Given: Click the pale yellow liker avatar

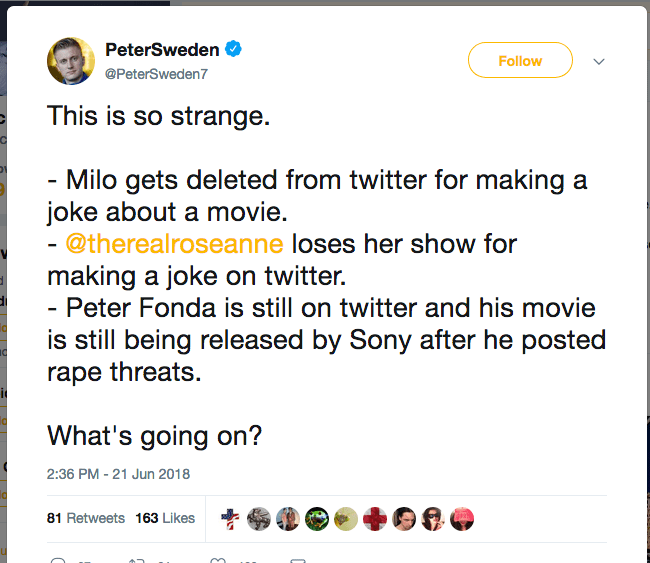Looking at the screenshot, I should (x=346, y=519).
